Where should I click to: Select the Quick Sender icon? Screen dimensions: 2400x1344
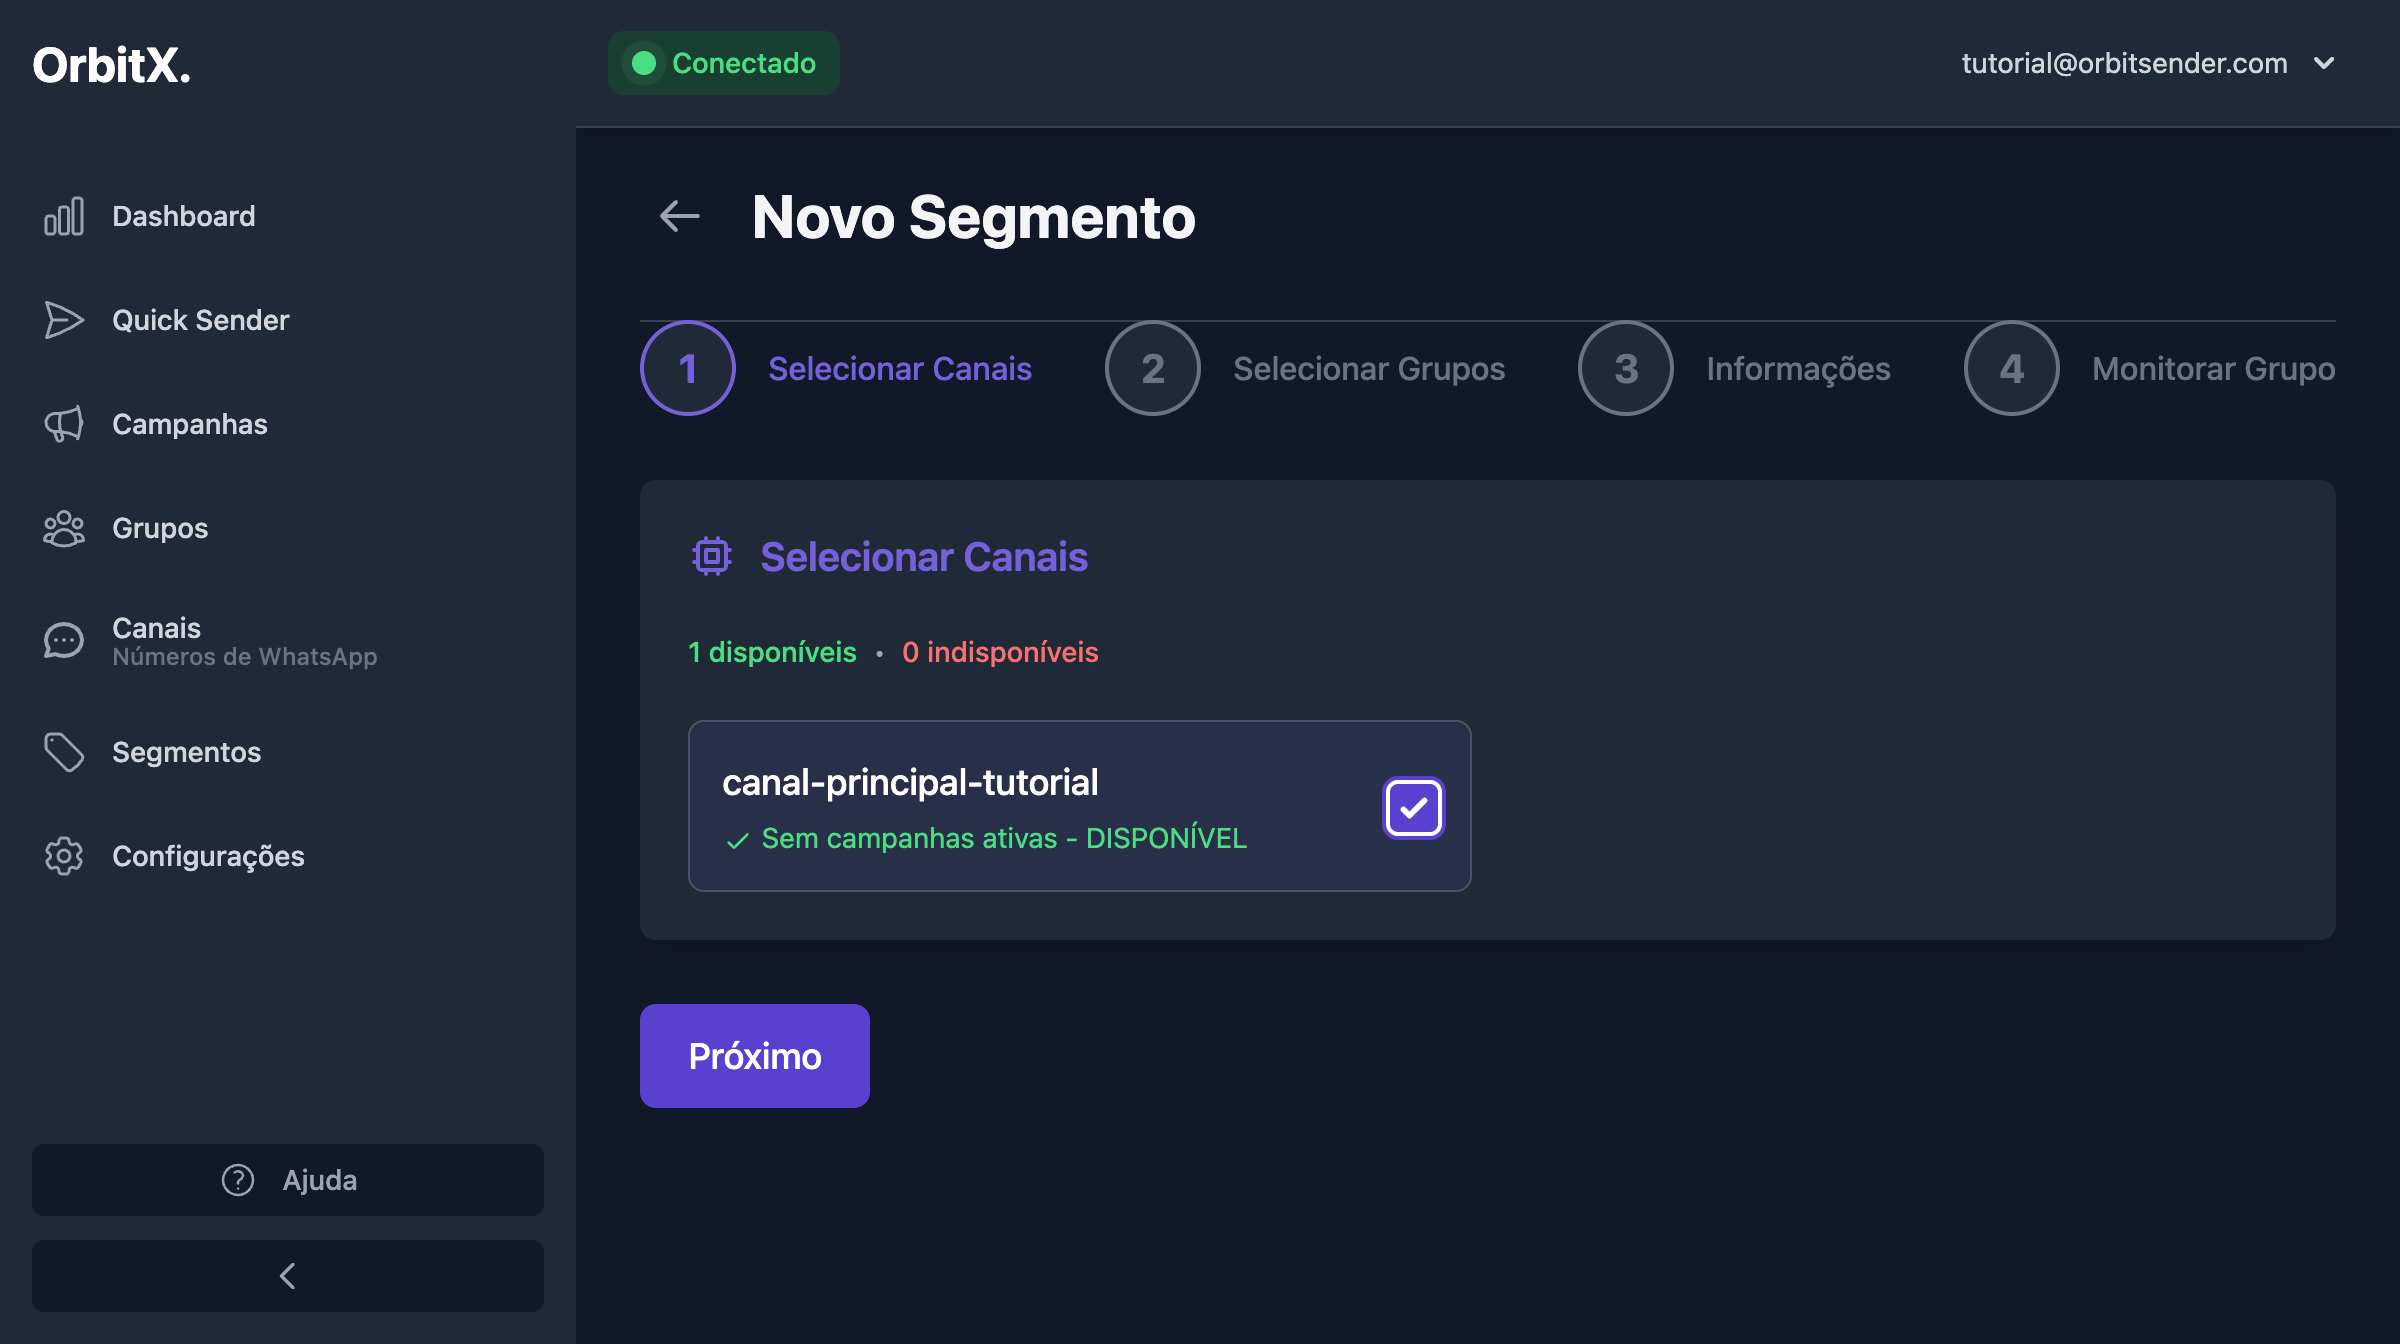tap(64, 320)
